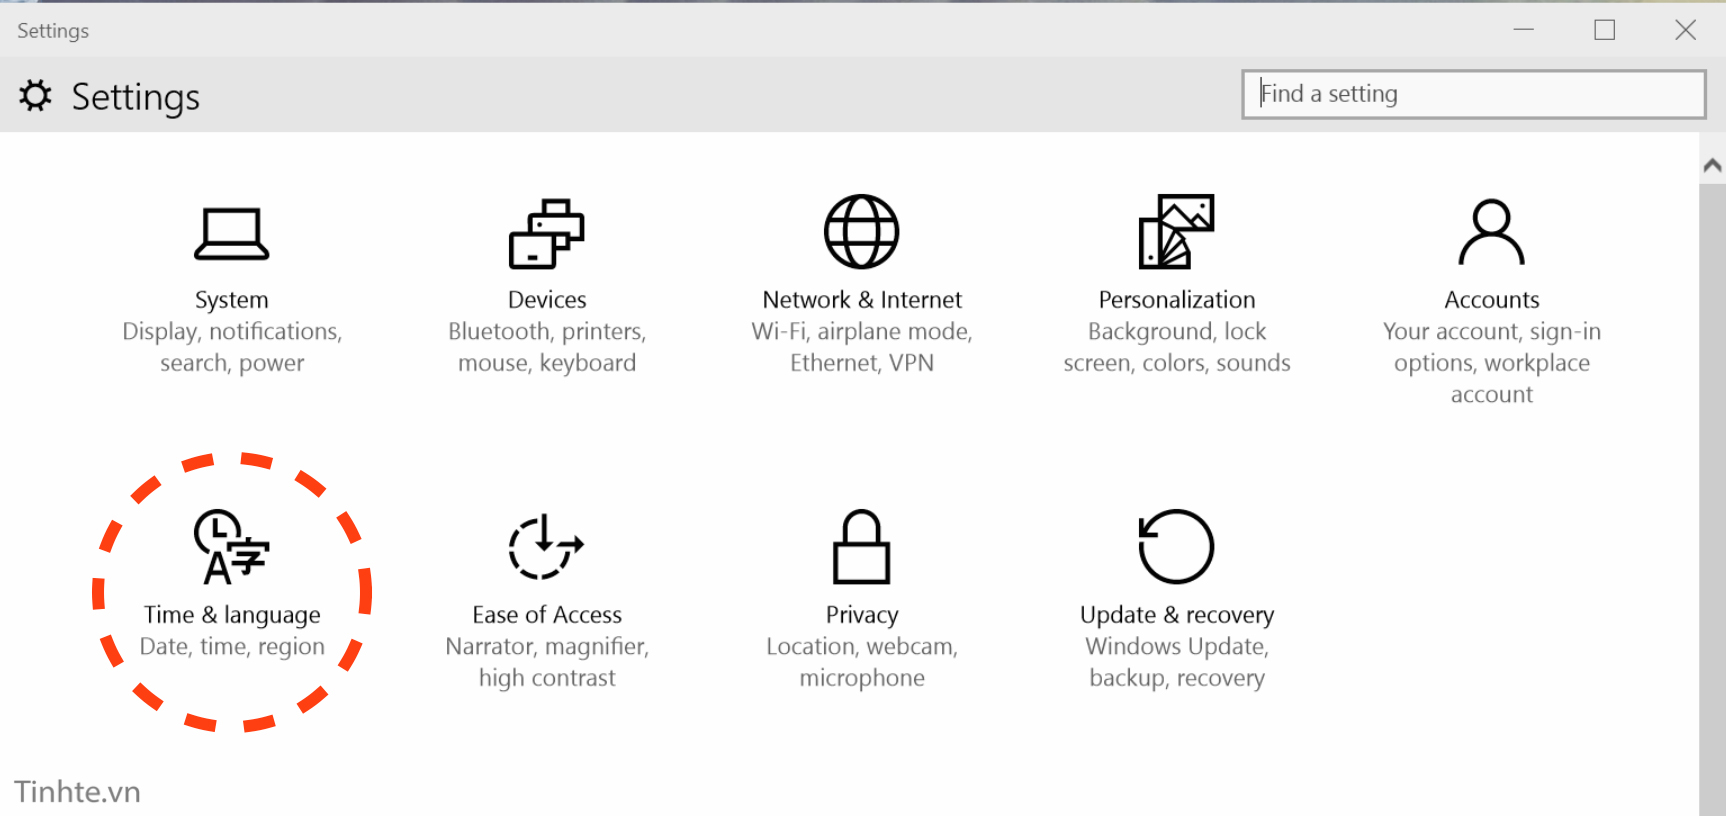Close the Settings window
Viewport: 1726px width, 816px height.
1685,30
